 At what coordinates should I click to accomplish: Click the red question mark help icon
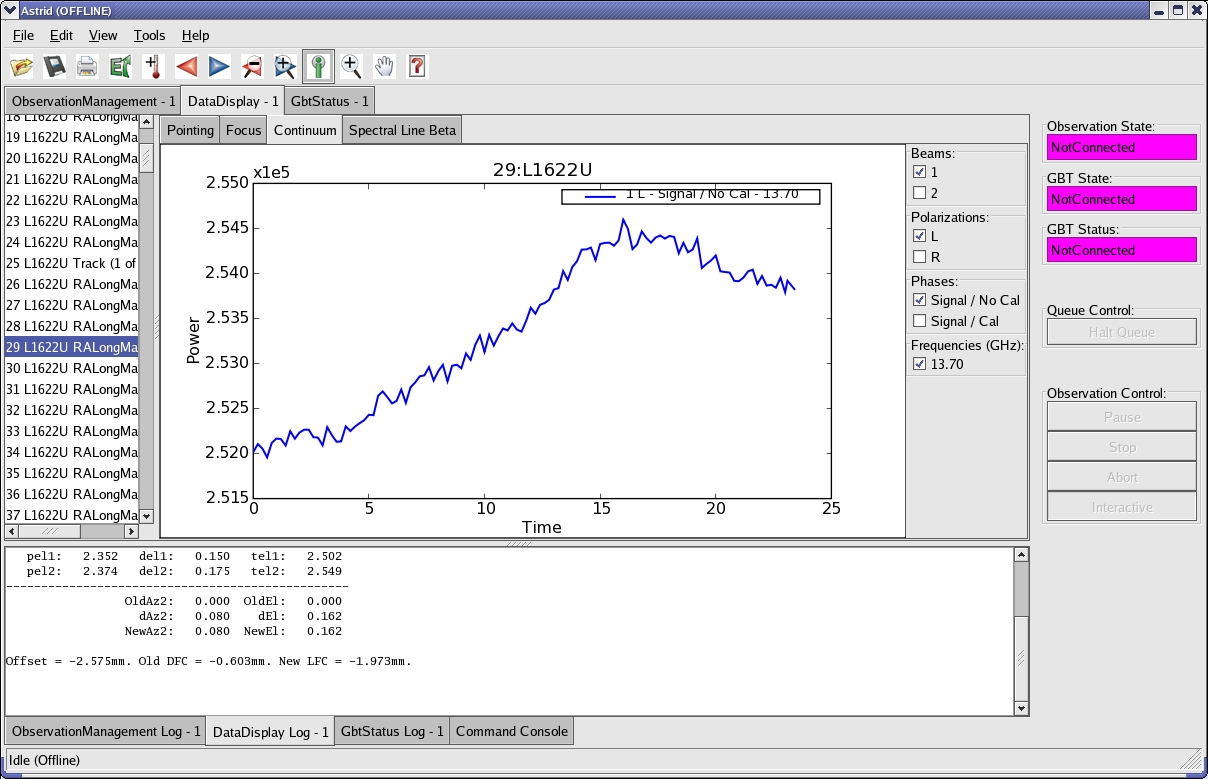[418, 67]
